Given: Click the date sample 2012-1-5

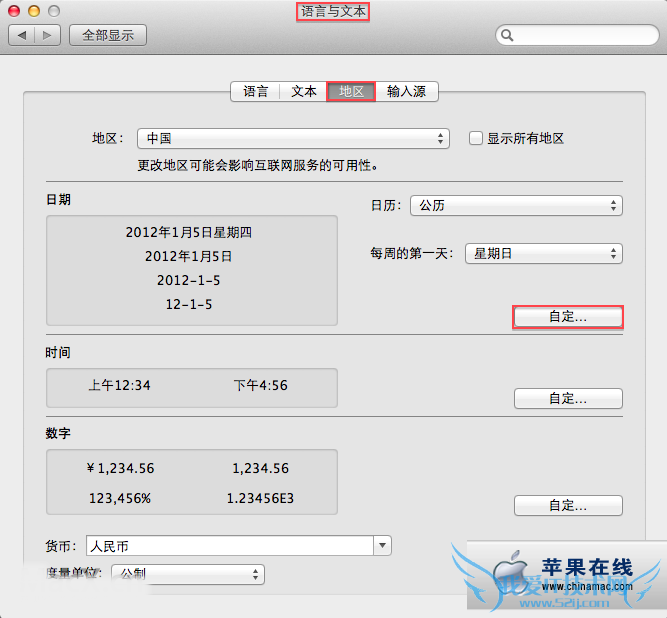Looking at the screenshot, I should click(x=188, y=281).
